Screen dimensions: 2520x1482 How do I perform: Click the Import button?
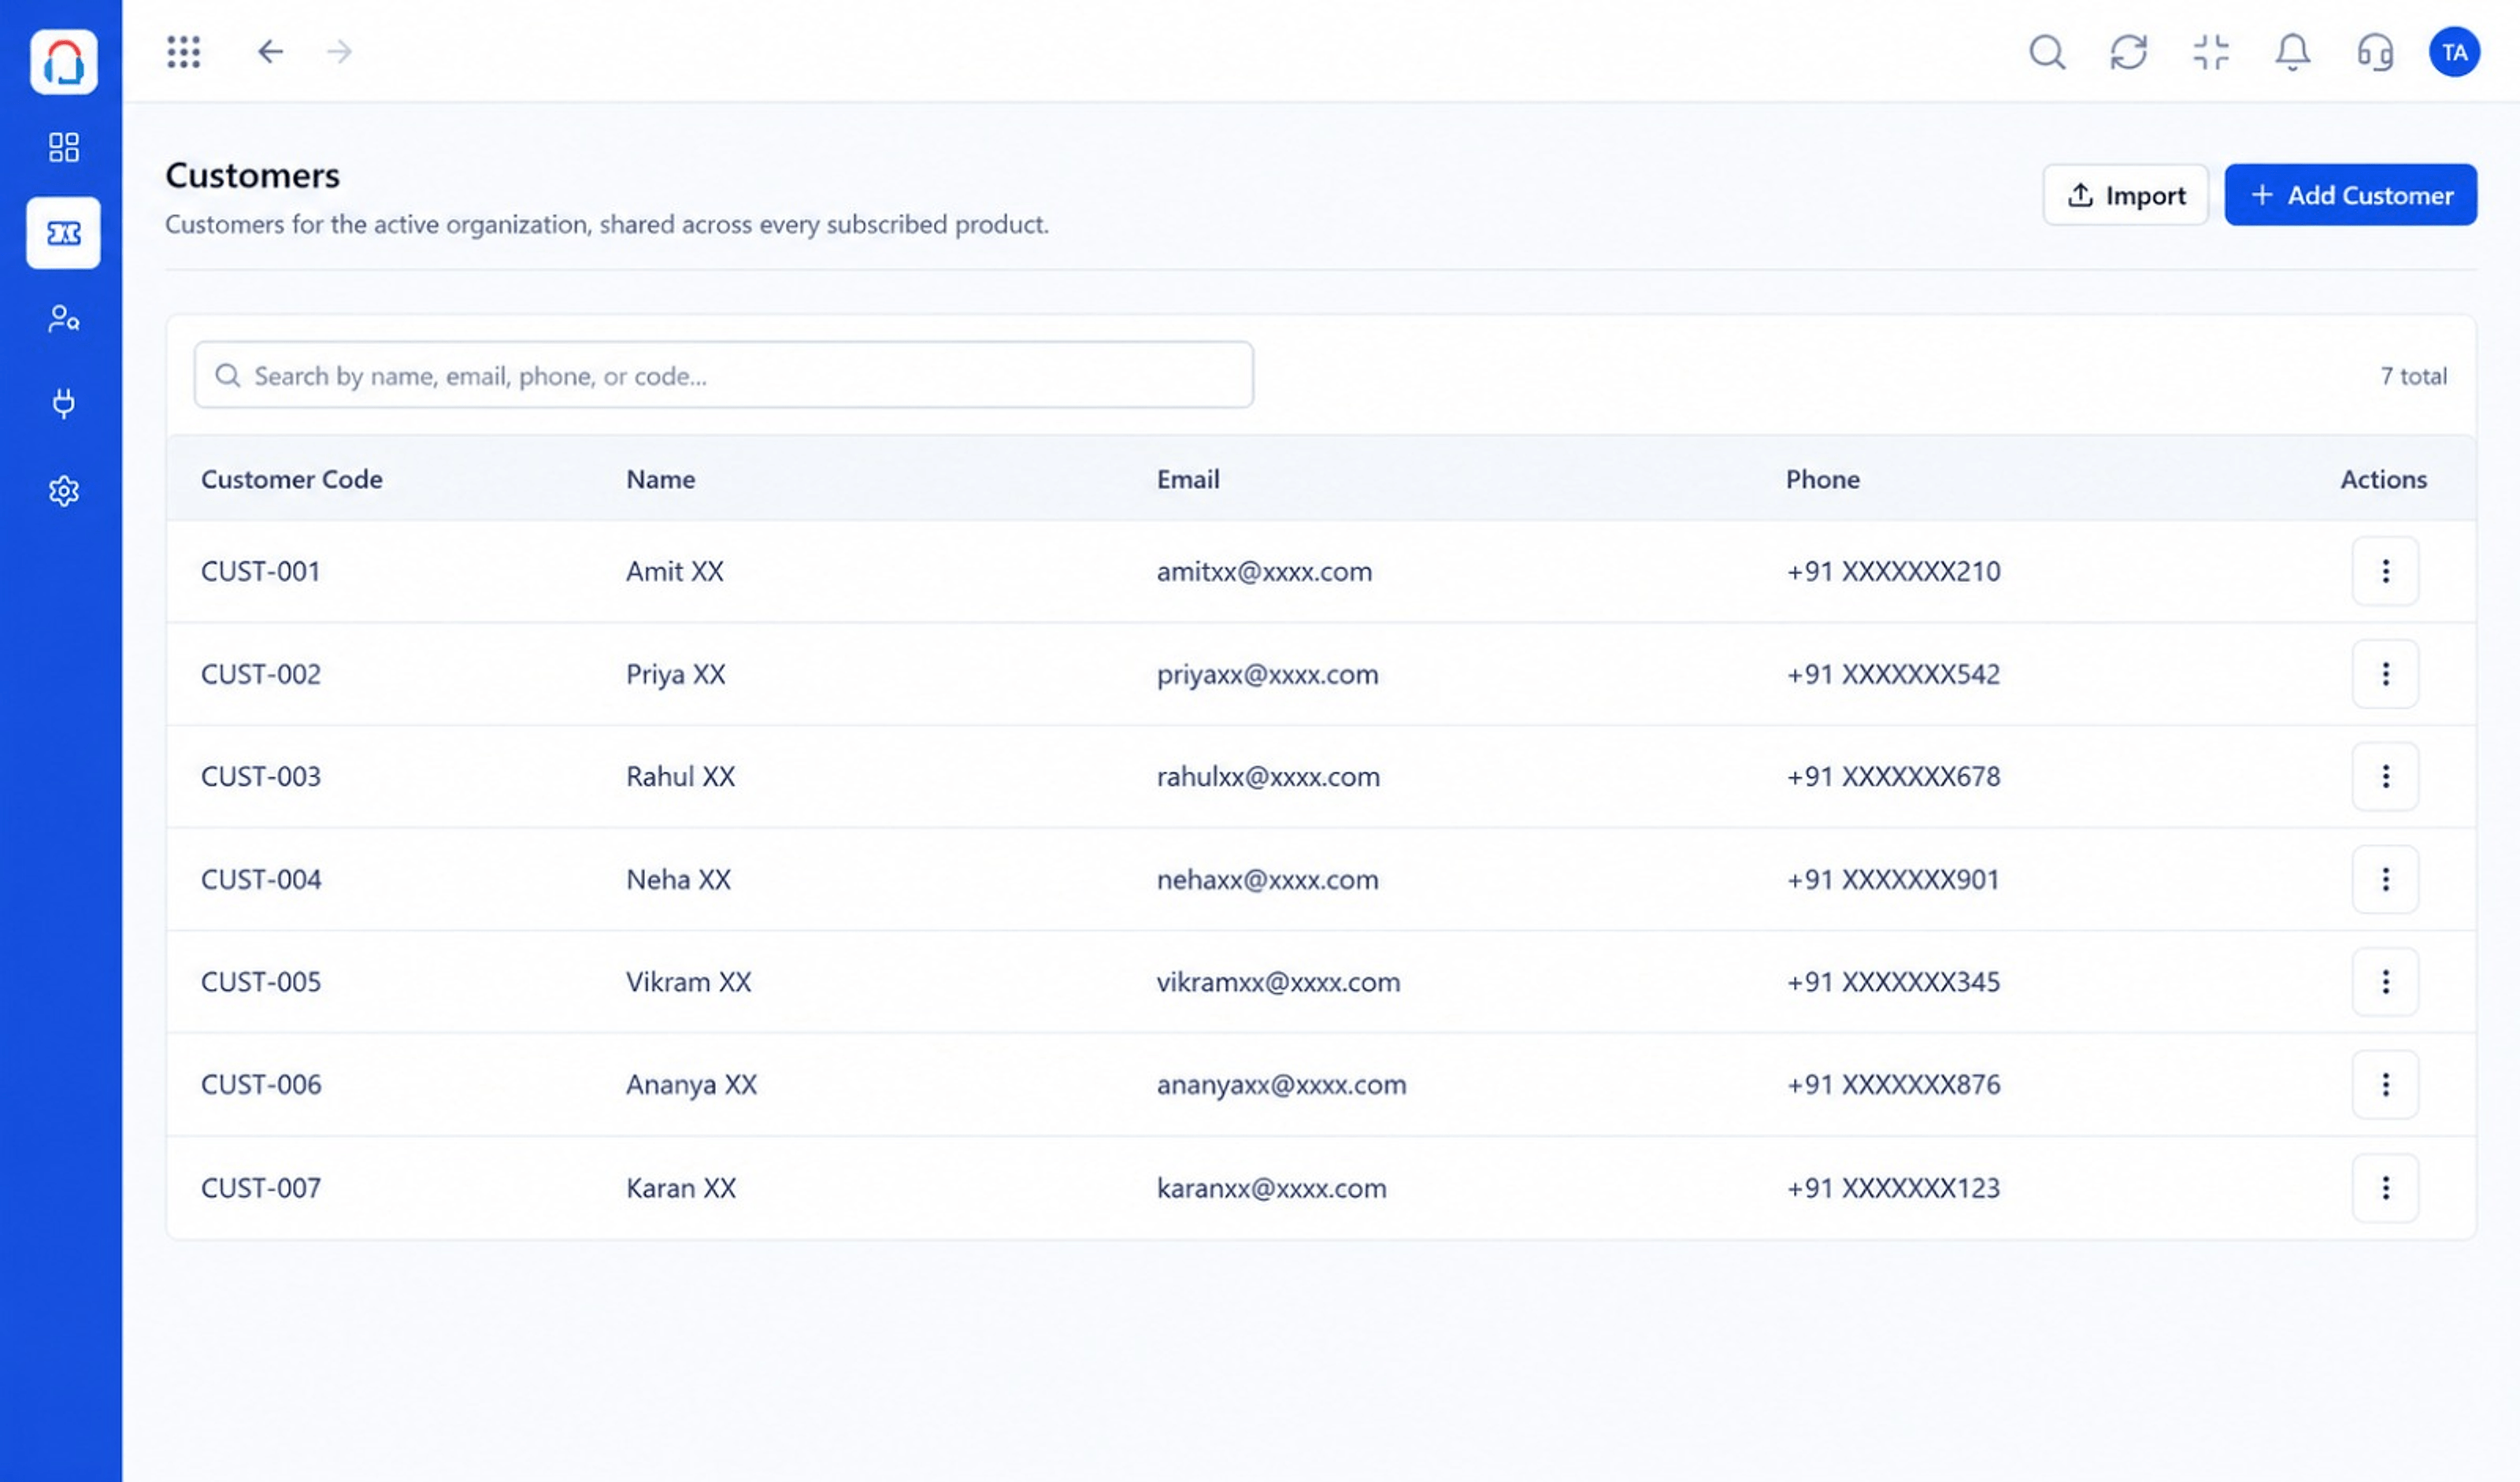pyautogui.click(x=2125, y=195)
